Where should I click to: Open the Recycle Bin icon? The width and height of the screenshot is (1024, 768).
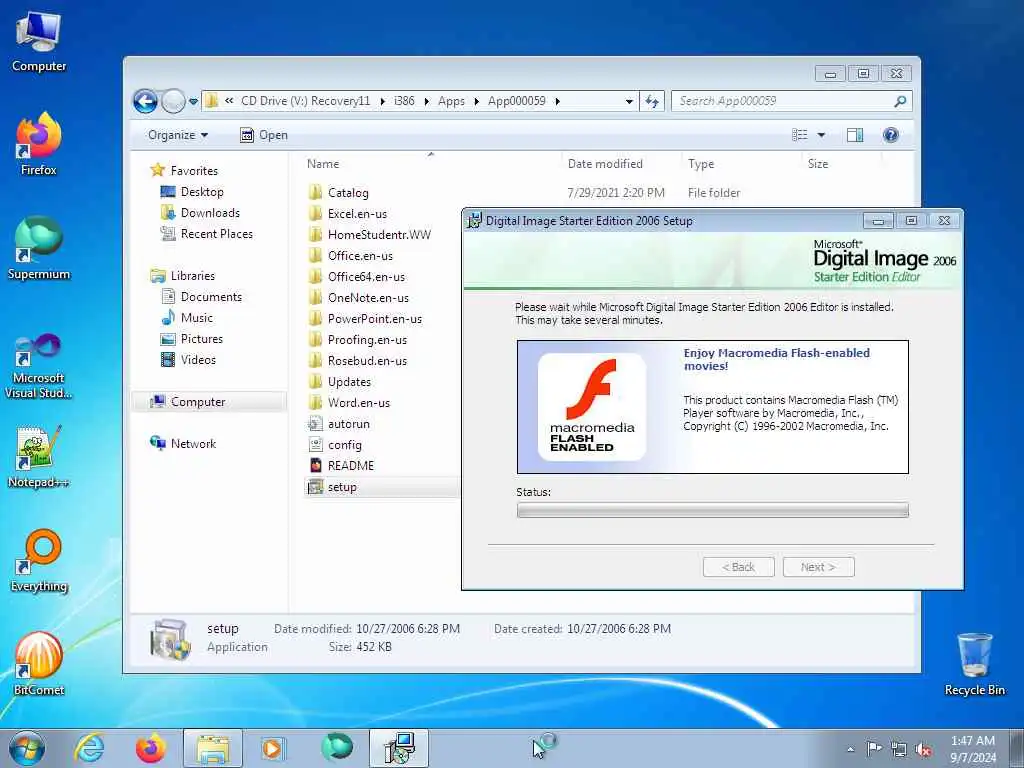click(x=974, y=664)
